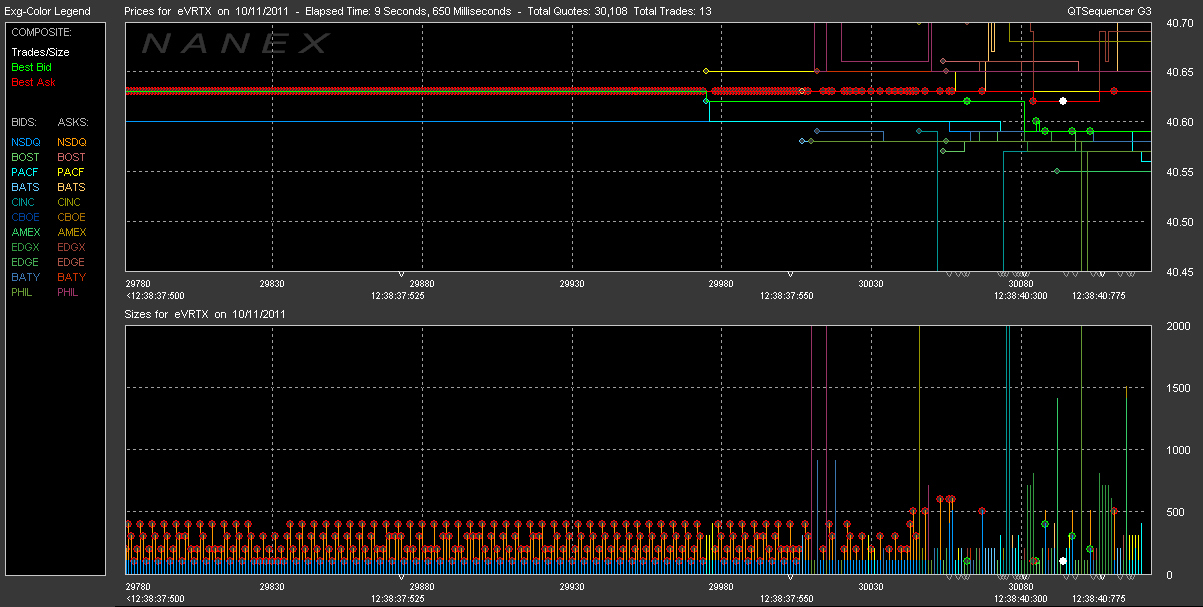Click PHIL in the BIDS column
This screenshot has width=1203, height=607.
pyautogui.click(x=23, y=292)
